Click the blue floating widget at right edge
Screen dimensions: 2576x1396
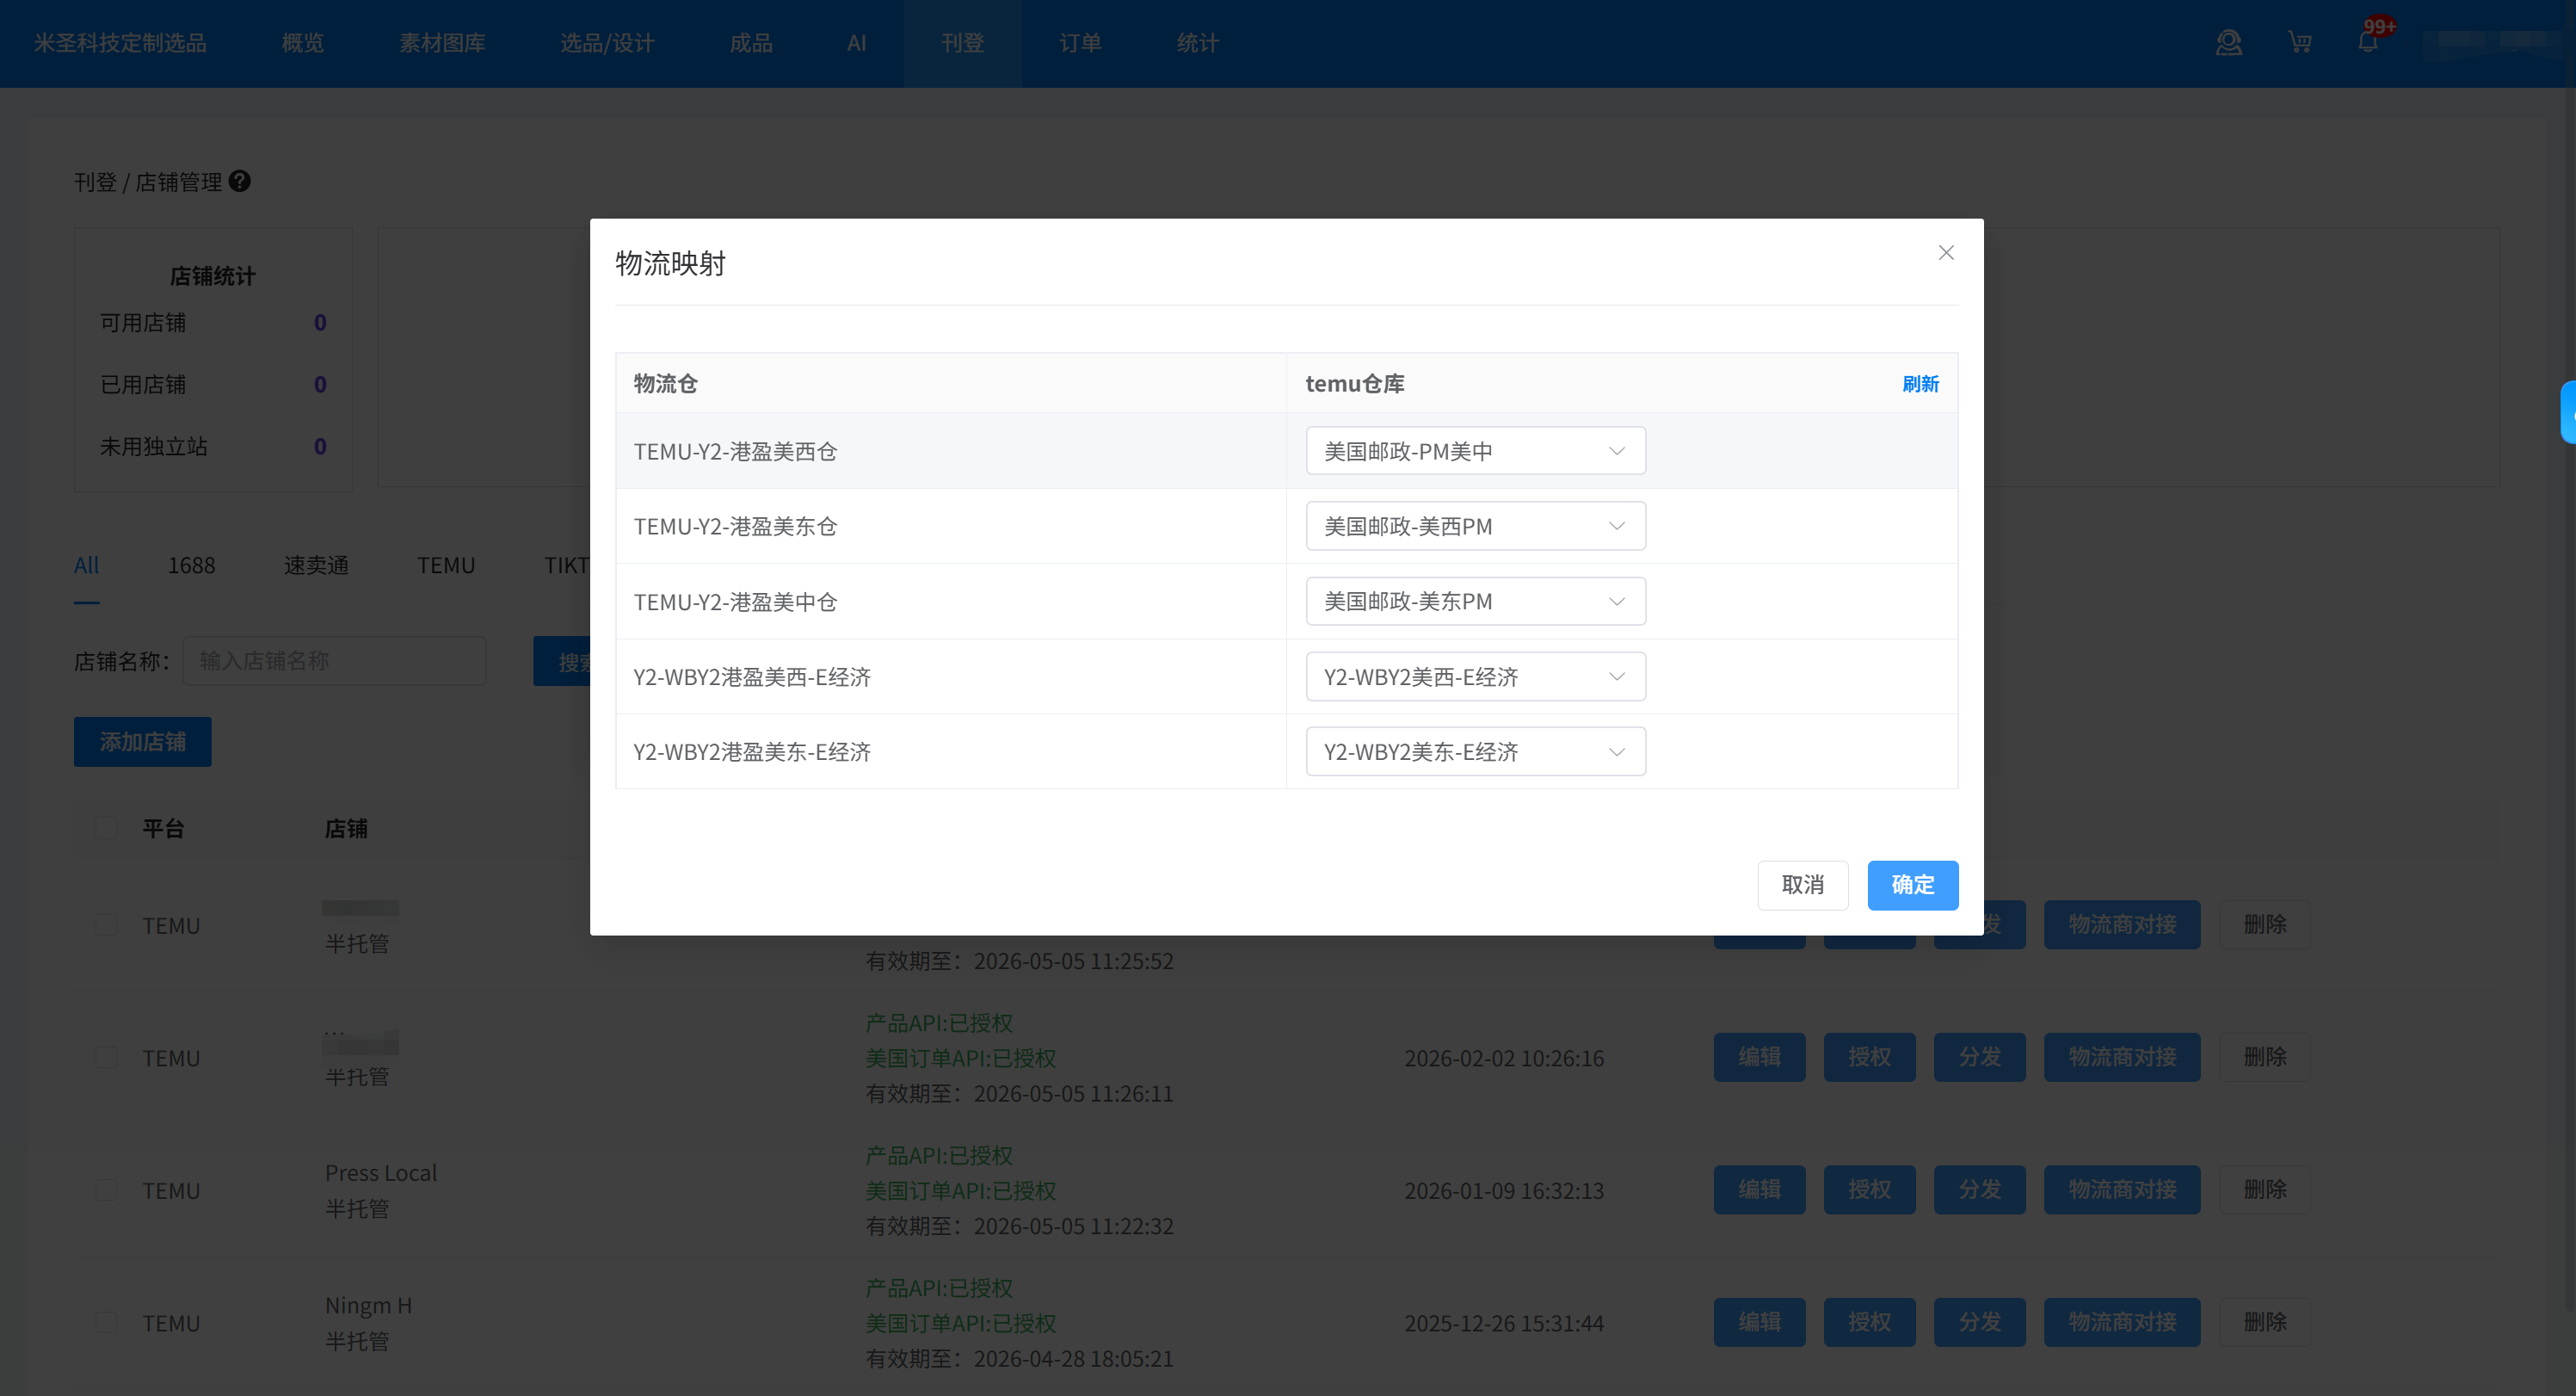2567,412
